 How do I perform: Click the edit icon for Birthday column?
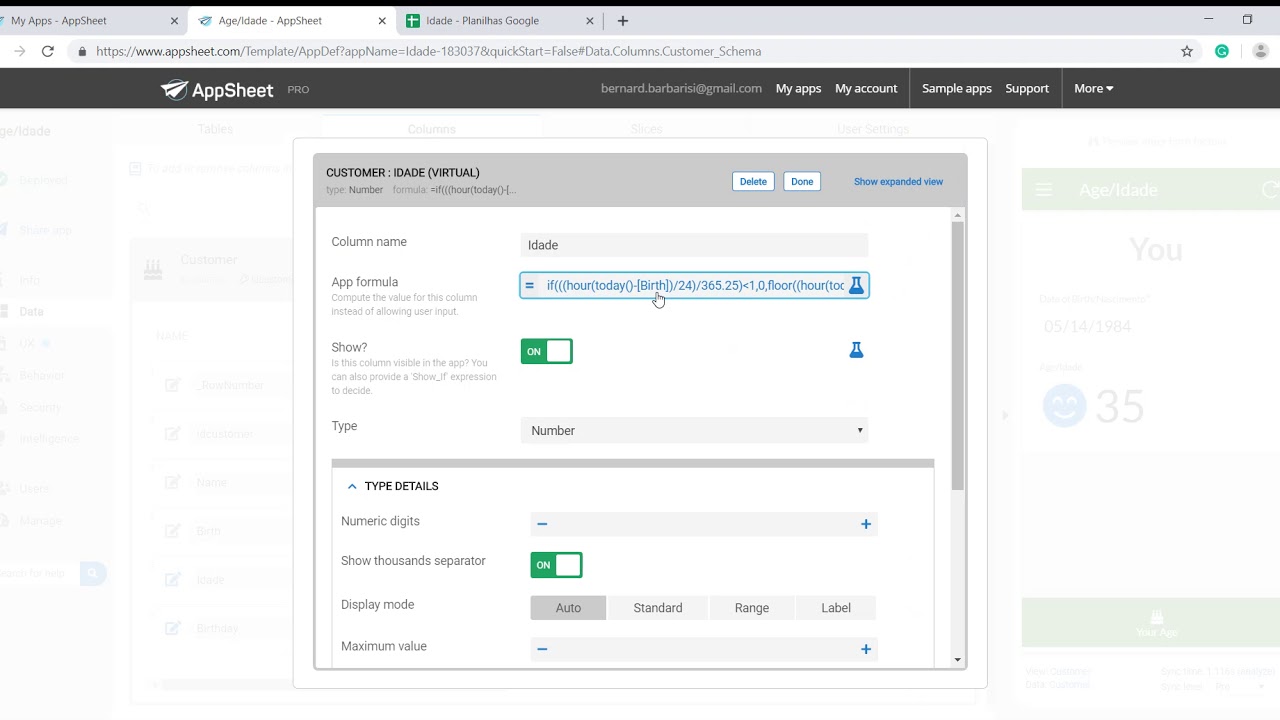coord(173,628)
